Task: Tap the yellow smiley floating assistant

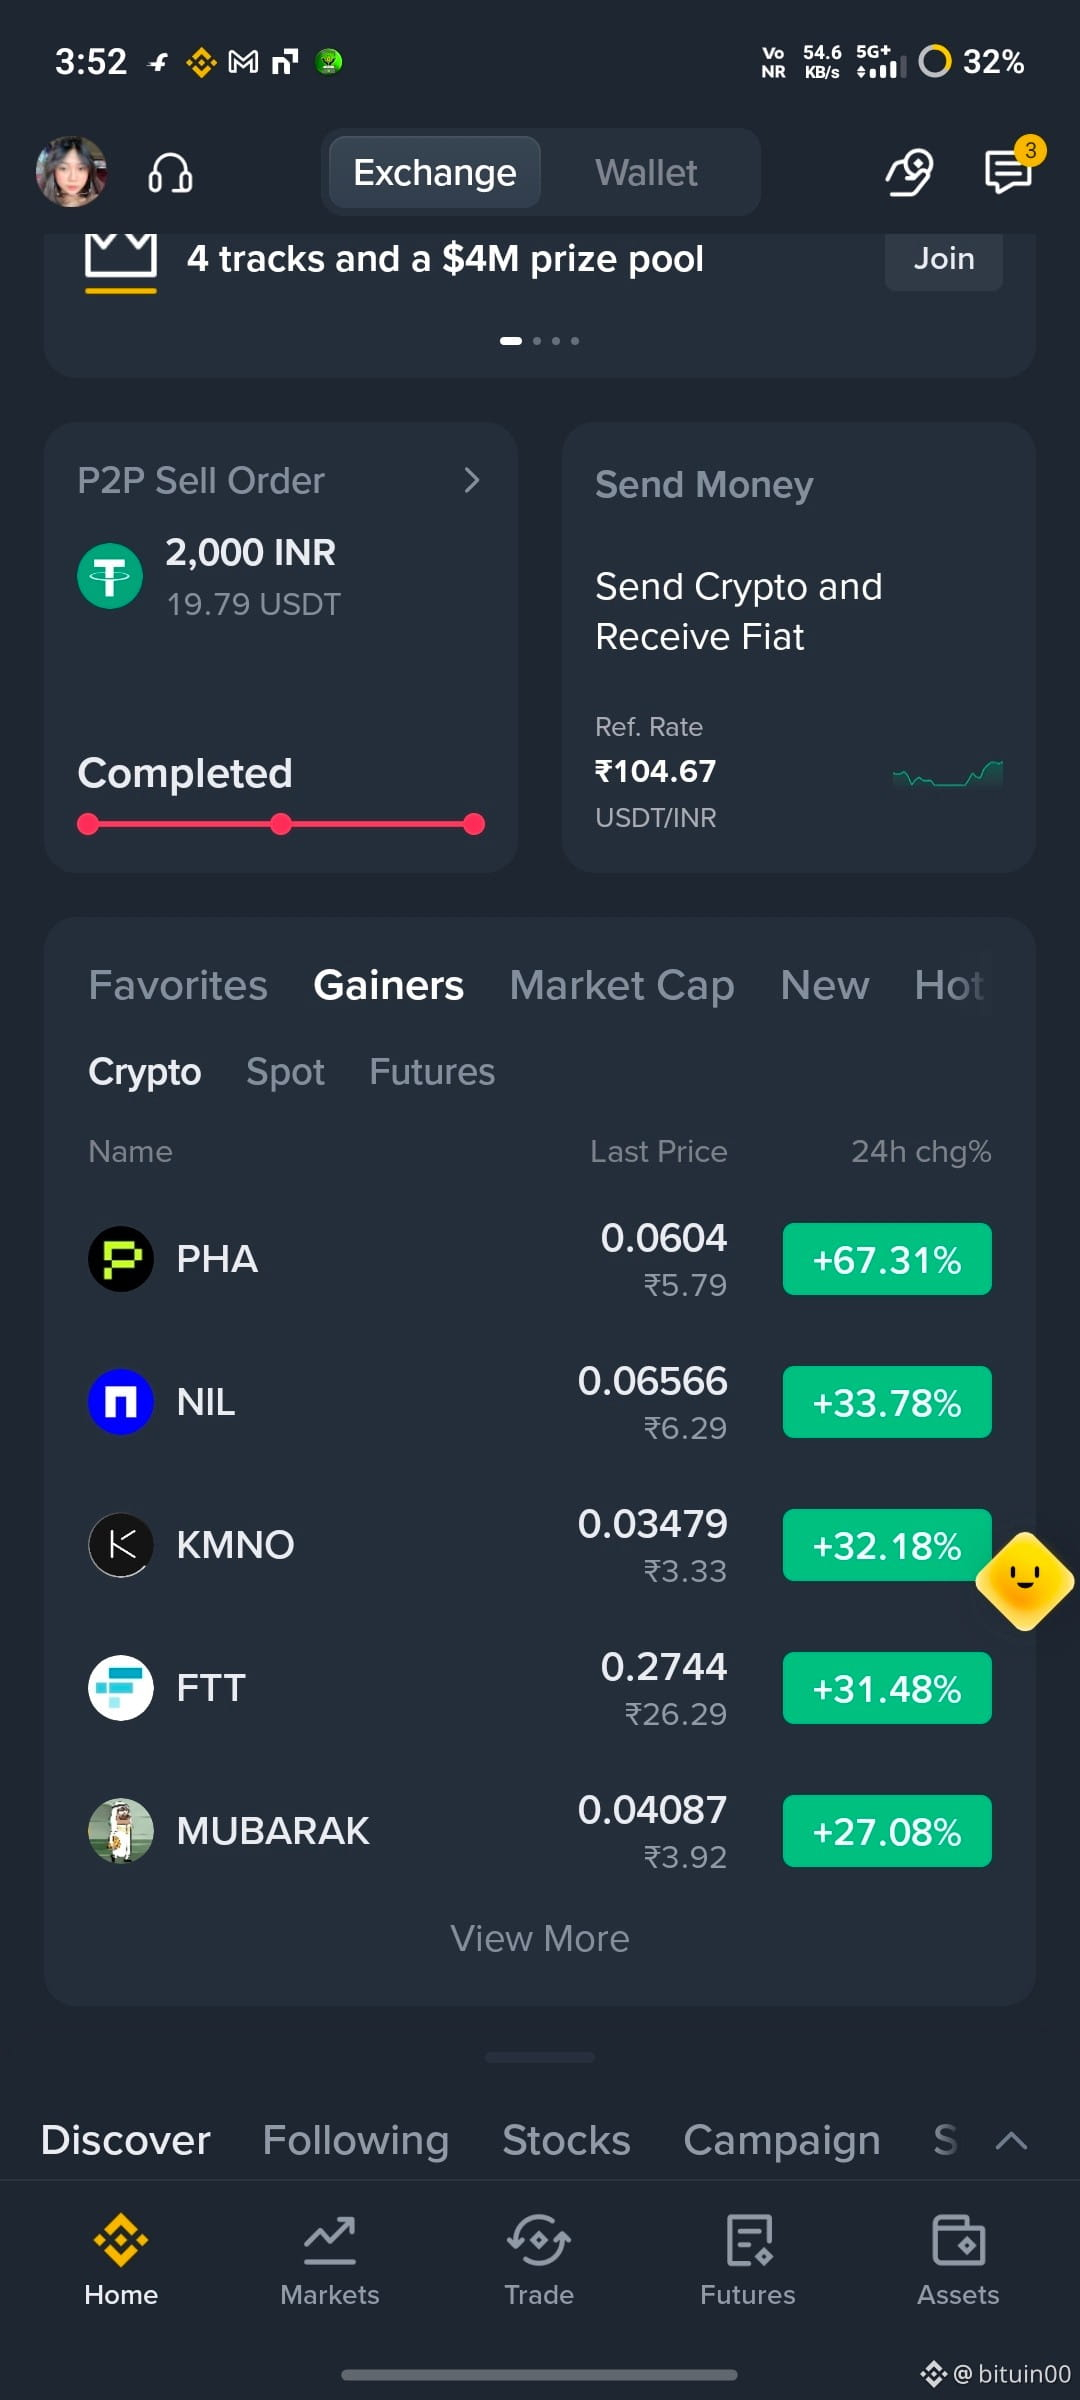Action: pos(1025,1581)
